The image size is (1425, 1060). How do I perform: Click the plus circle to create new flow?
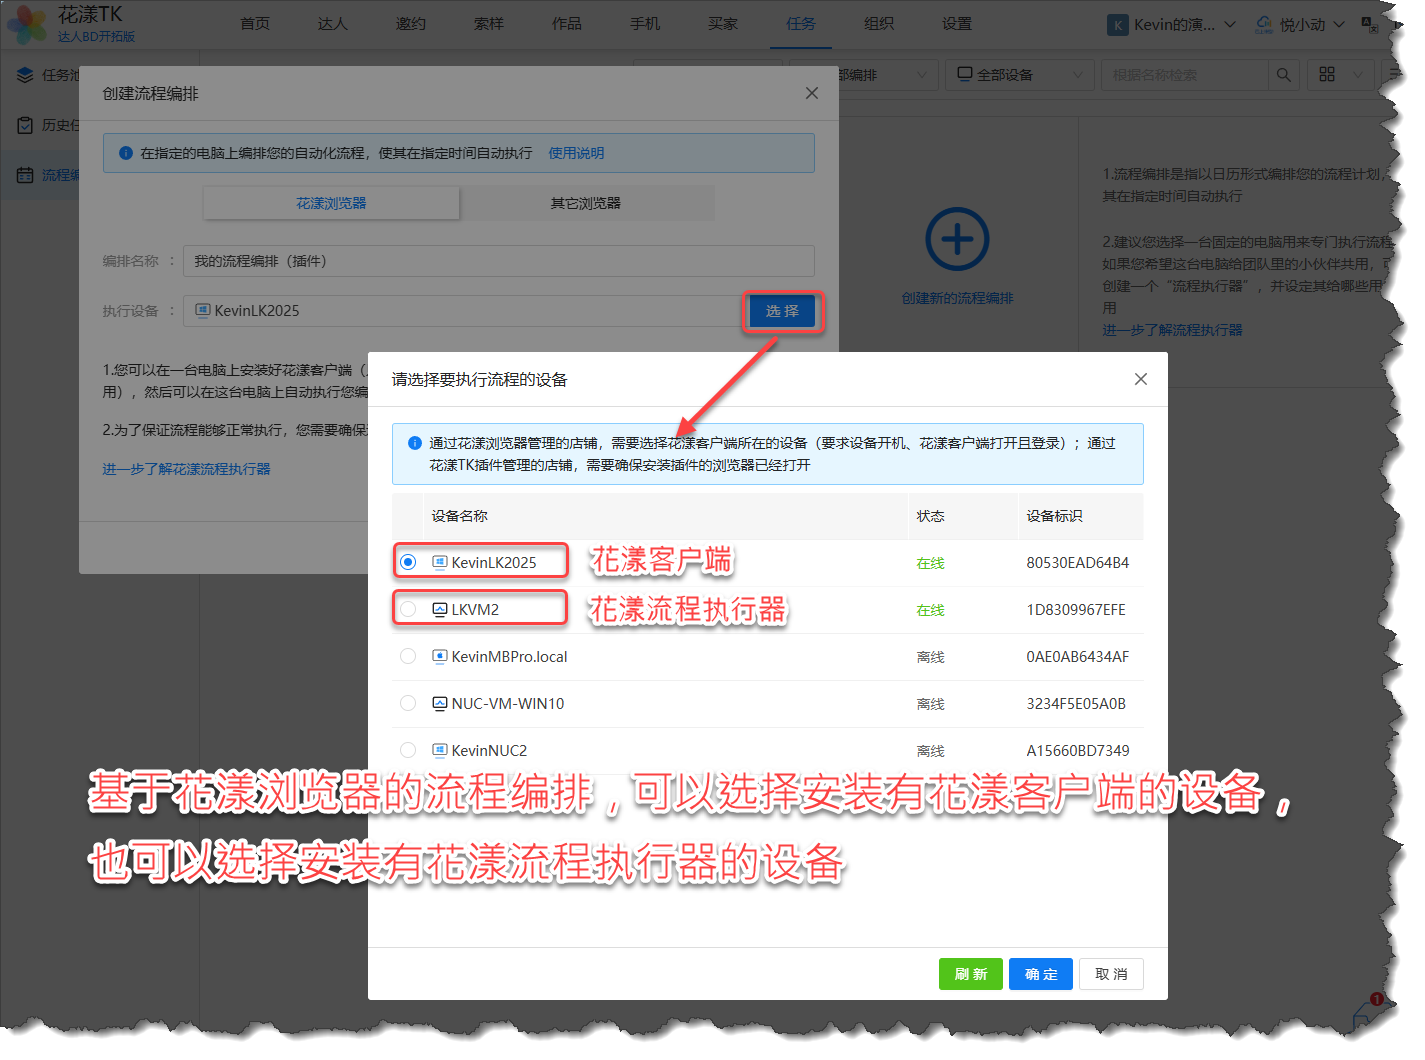click(x=957, y=239)
